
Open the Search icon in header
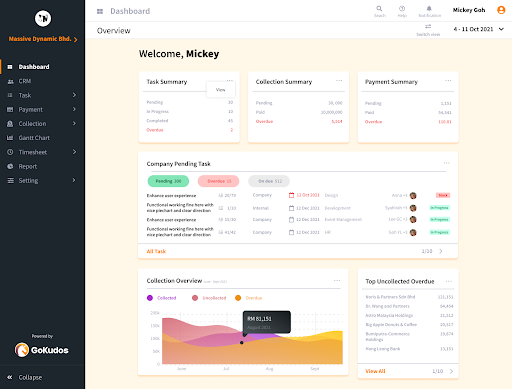click(x=379, y=9)
